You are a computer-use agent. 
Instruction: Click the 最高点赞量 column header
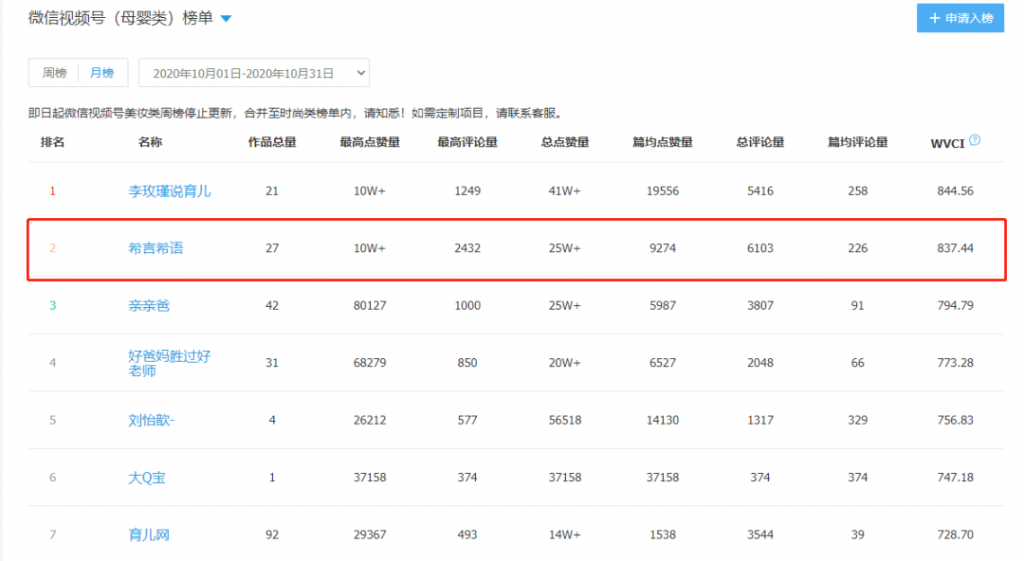(370, 143)
